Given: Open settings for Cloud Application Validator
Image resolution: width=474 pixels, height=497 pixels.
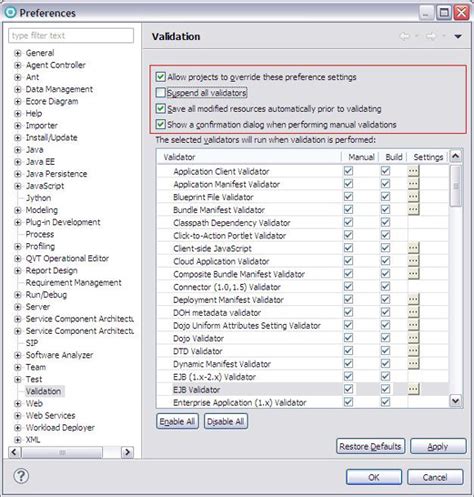Looking at the screenshot, I should click(413, 261).
